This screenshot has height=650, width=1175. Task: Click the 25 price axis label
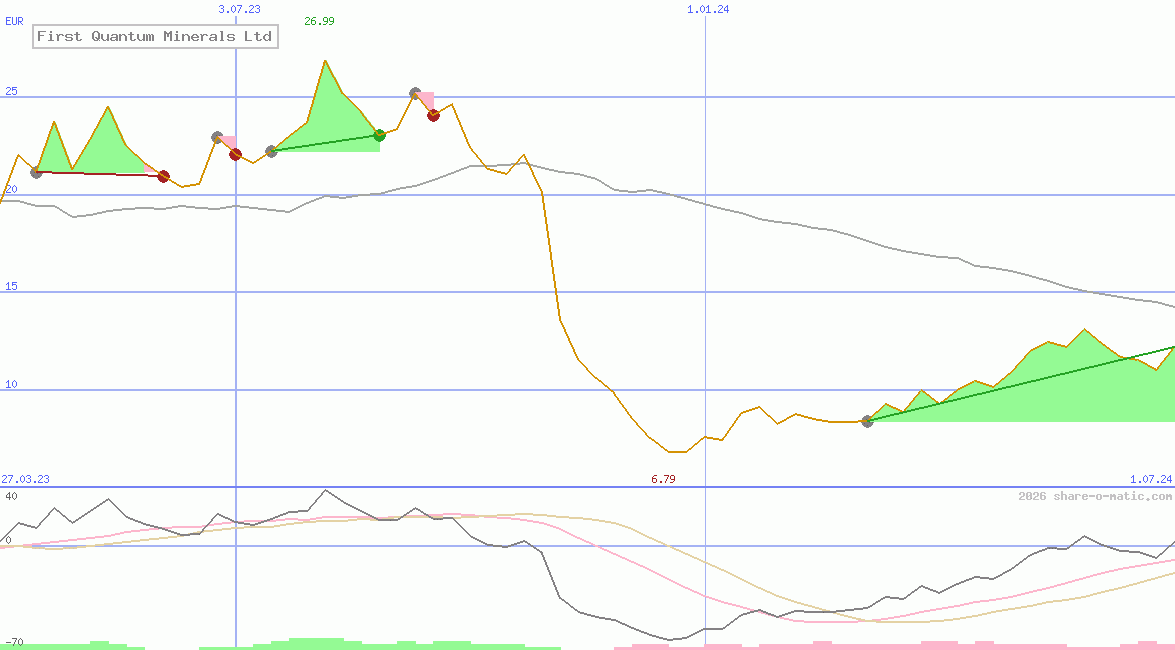pyautogui.click(x=11, y=92)
